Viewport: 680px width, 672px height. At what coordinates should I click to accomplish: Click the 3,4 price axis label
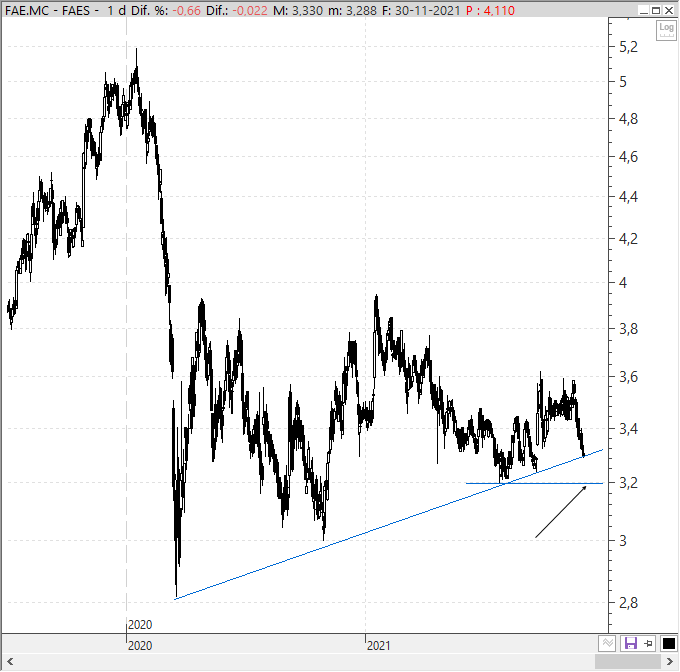628,428
